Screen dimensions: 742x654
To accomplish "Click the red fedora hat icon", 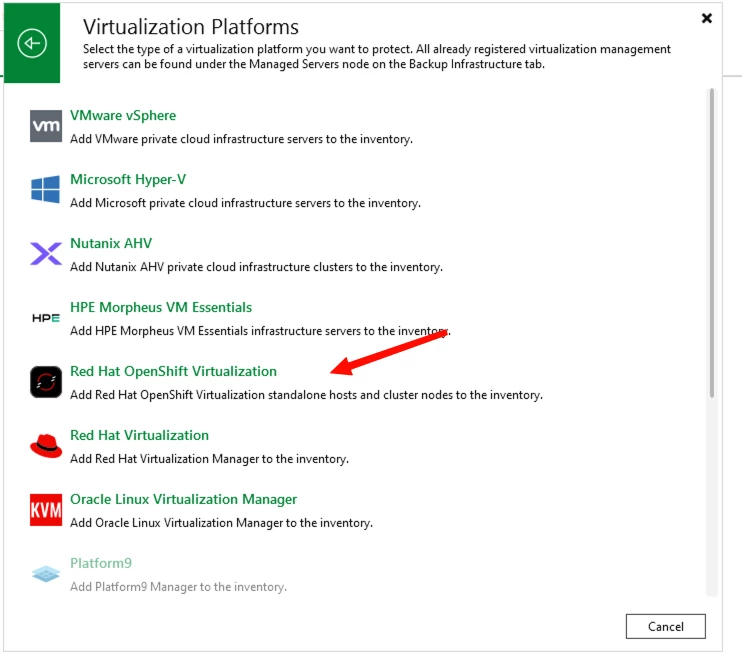I will pyautogui.click(x=46, y=446).
